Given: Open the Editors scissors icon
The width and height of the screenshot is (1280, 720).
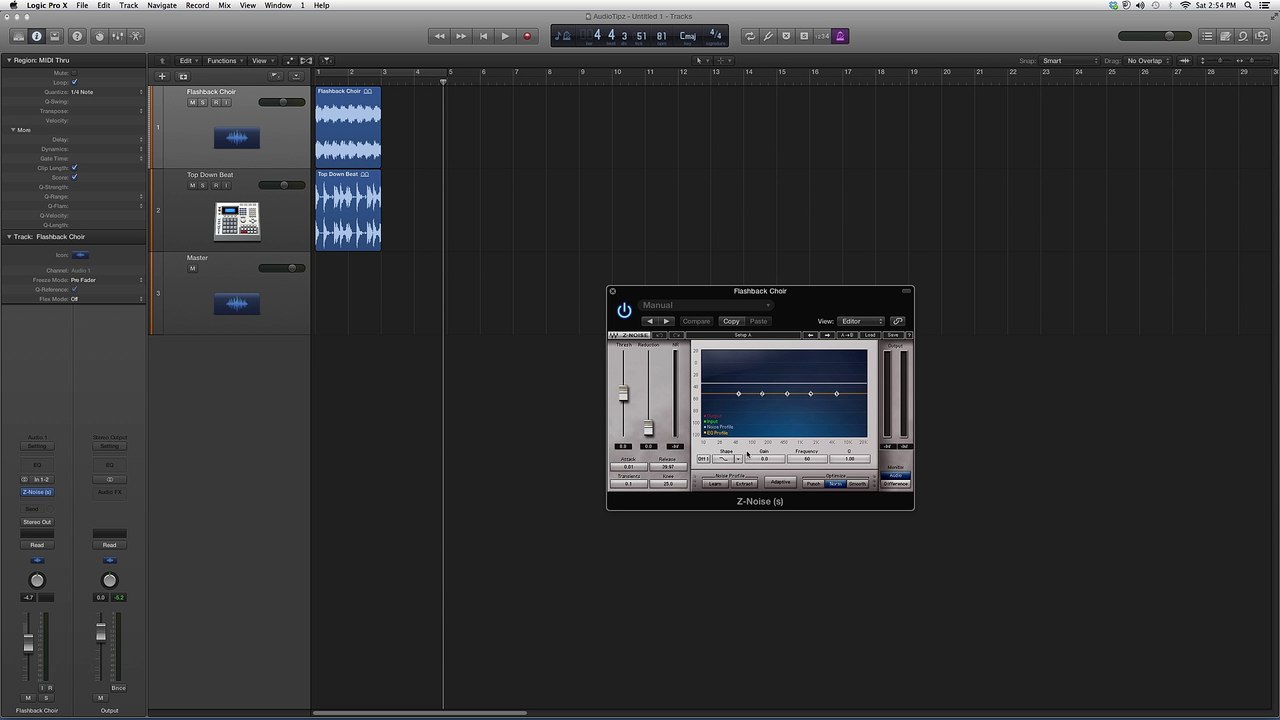Looking at the screenshot, I should [x=136, y=36].
